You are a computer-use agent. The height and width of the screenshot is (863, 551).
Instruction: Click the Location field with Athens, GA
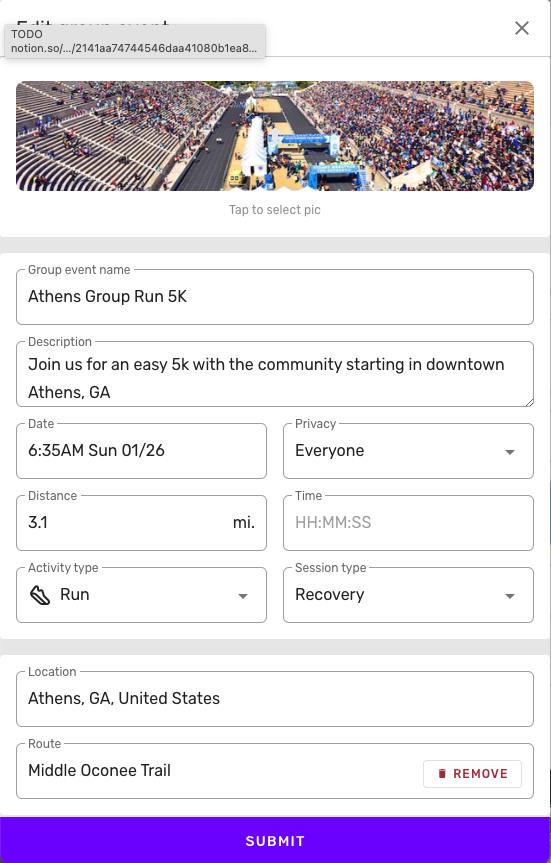click(275, 699)
